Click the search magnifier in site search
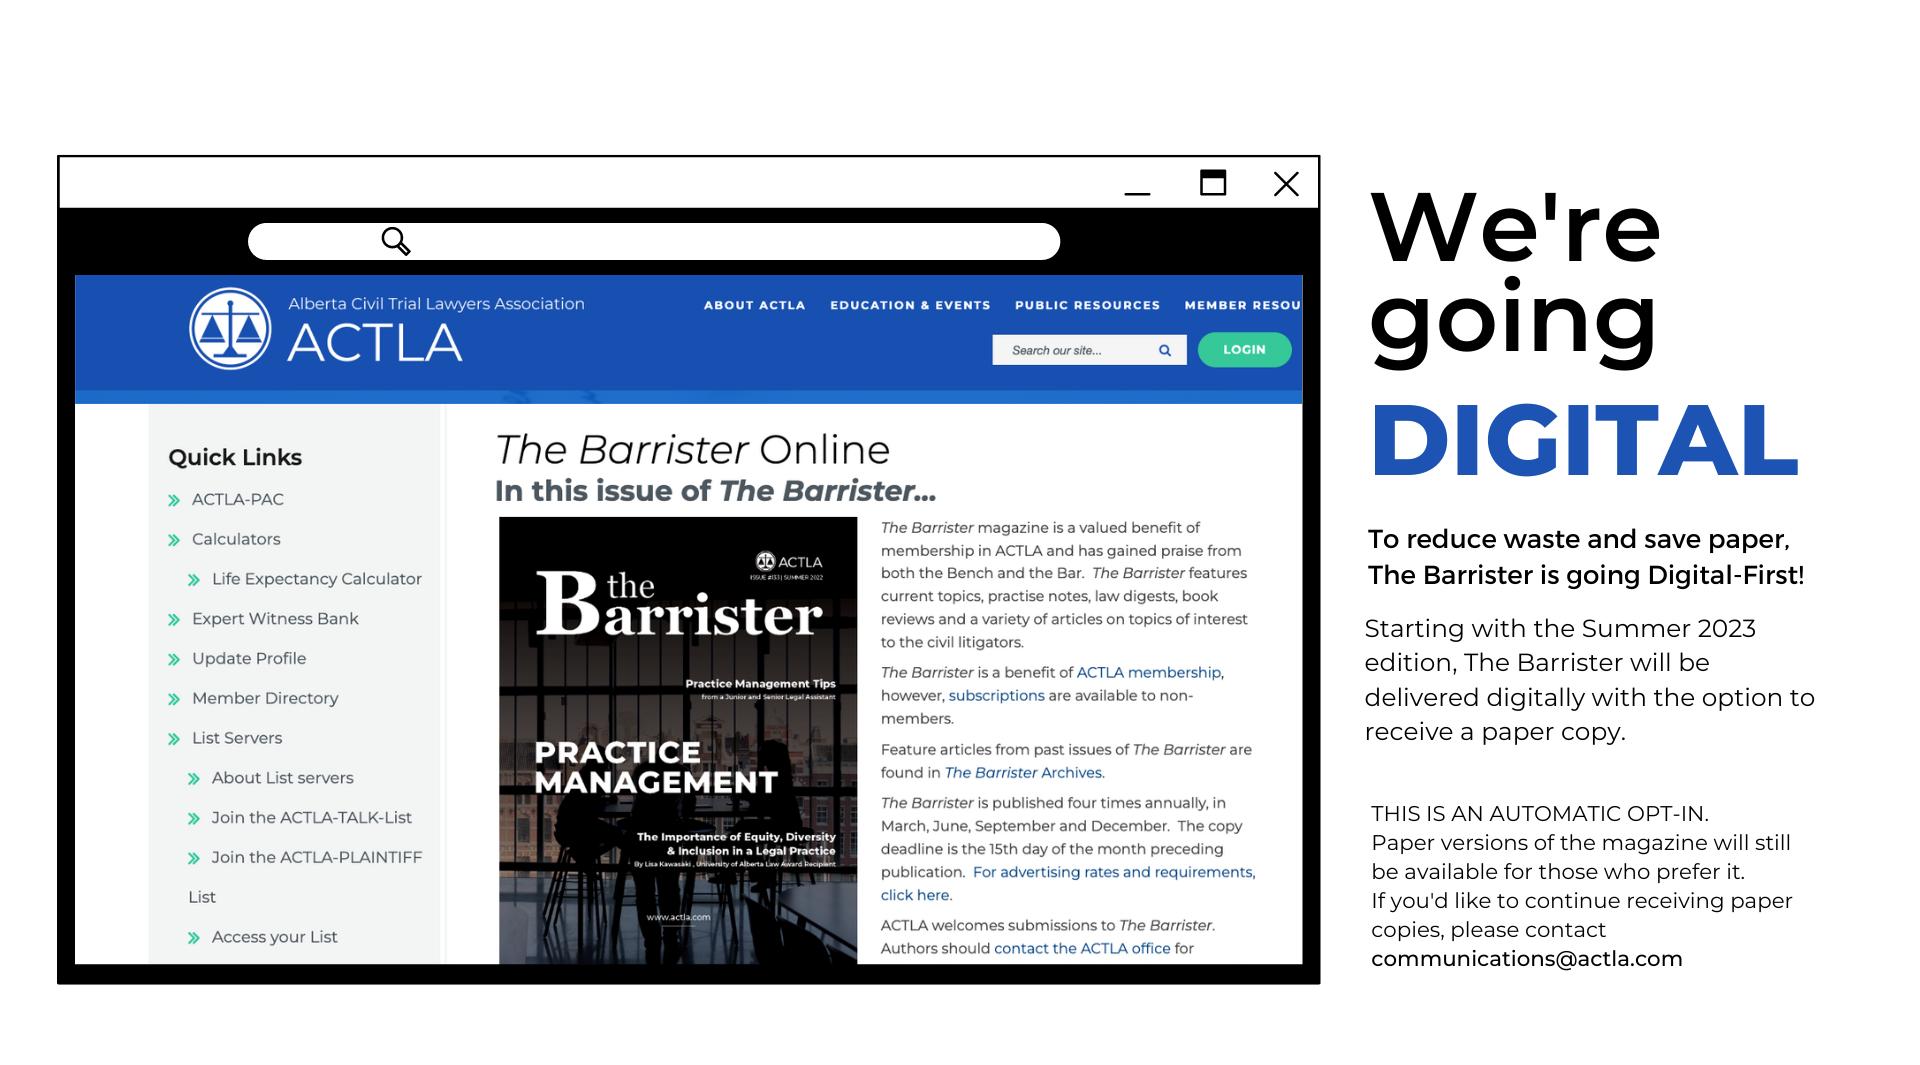 click(x=1165, y=350)
